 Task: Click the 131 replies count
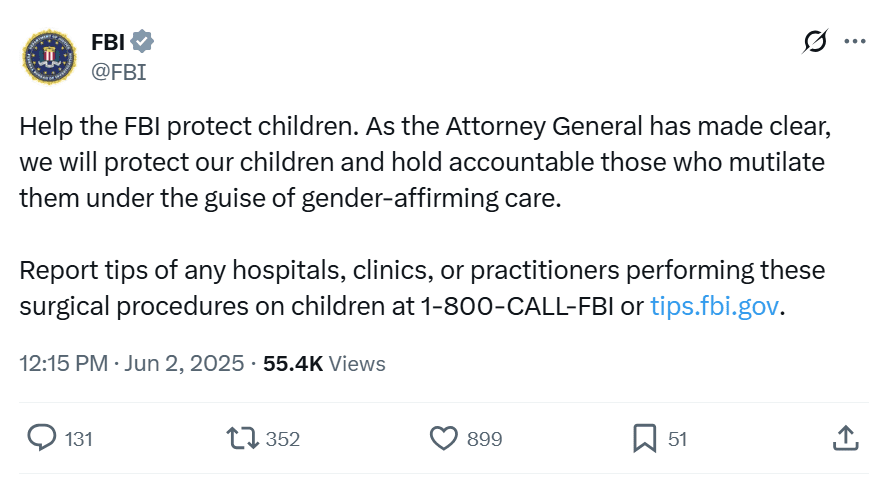pos(79,439)
